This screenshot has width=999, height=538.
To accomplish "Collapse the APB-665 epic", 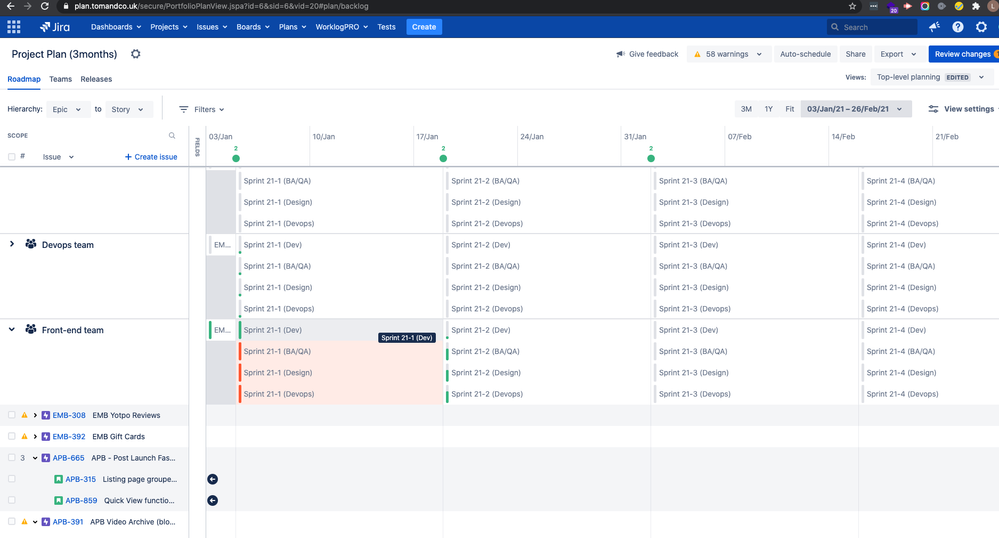I will pyautogui.click(x=35, y=458).
